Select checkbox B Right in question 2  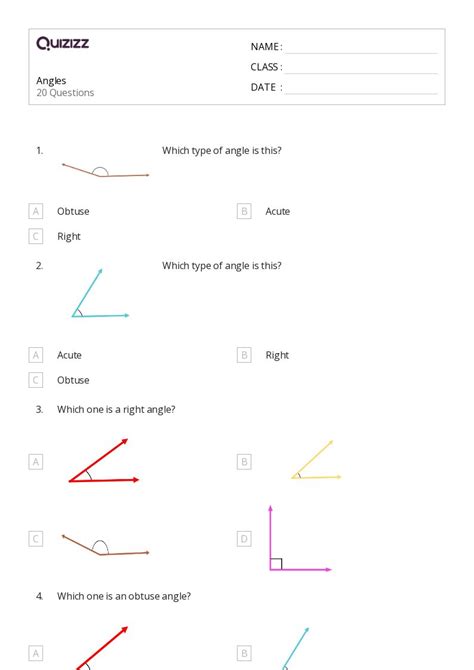coord(244,355)
